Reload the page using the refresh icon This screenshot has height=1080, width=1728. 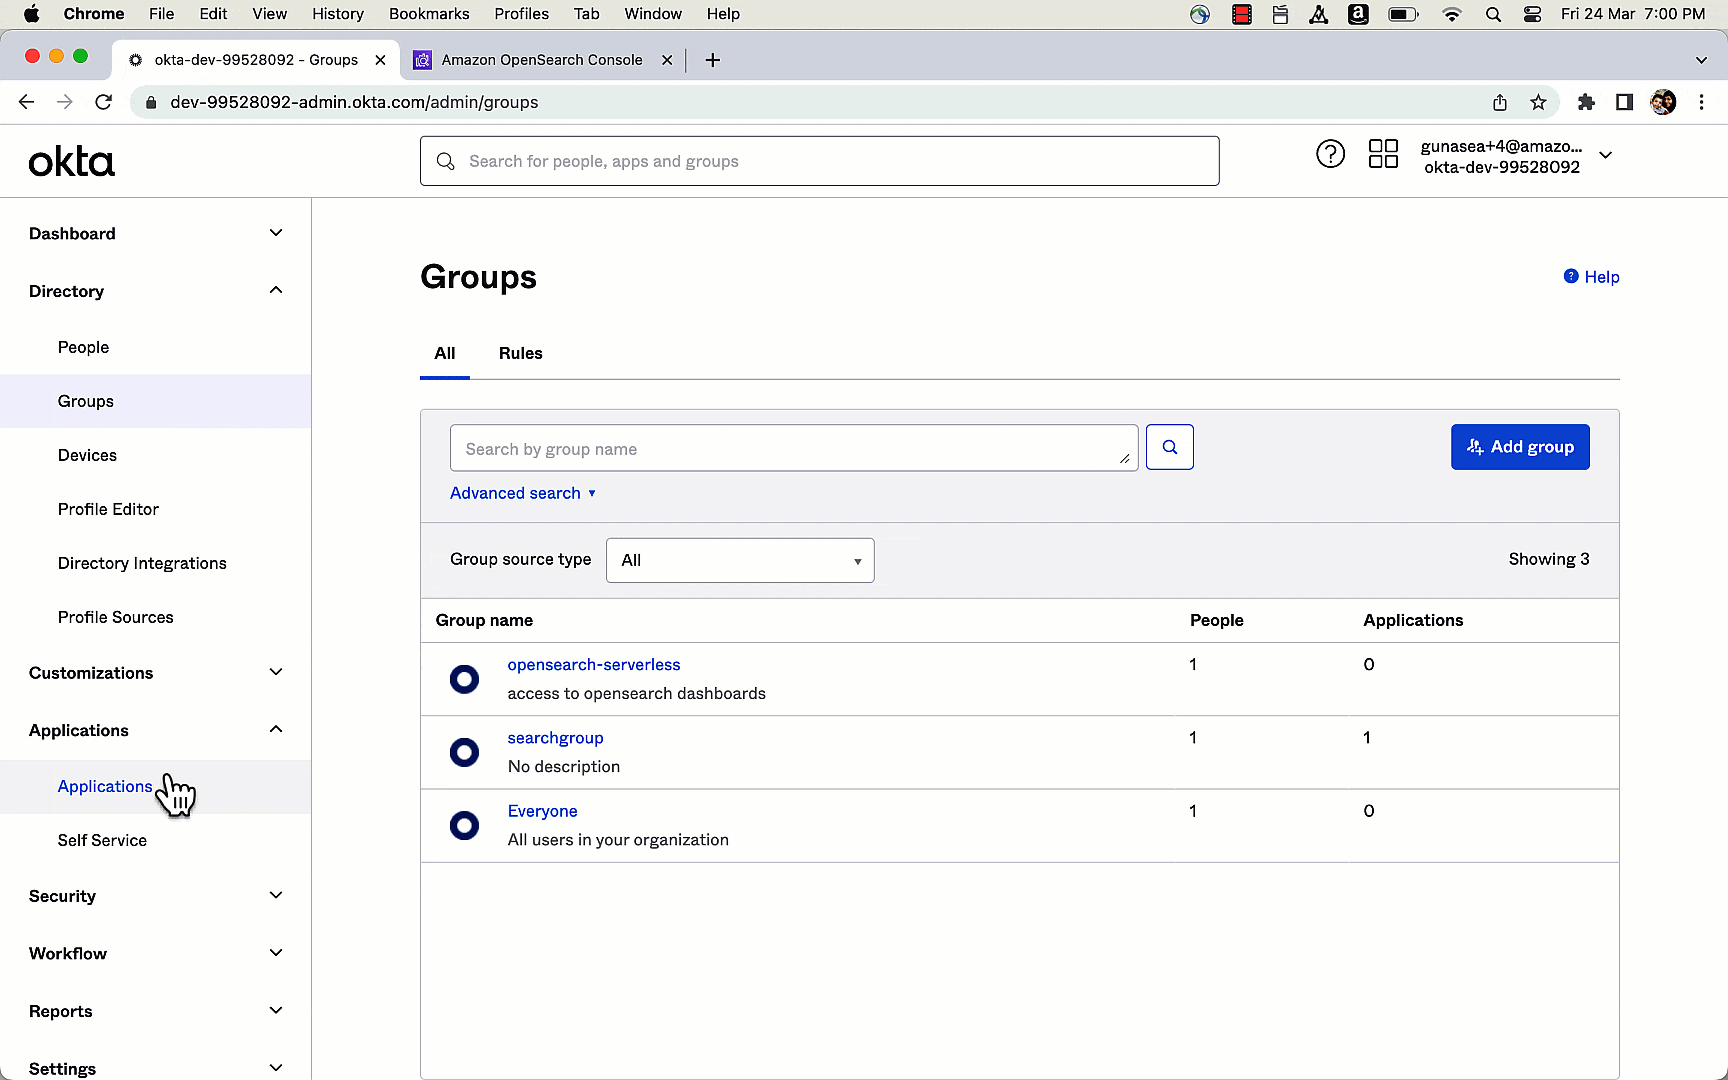point(103,102)
